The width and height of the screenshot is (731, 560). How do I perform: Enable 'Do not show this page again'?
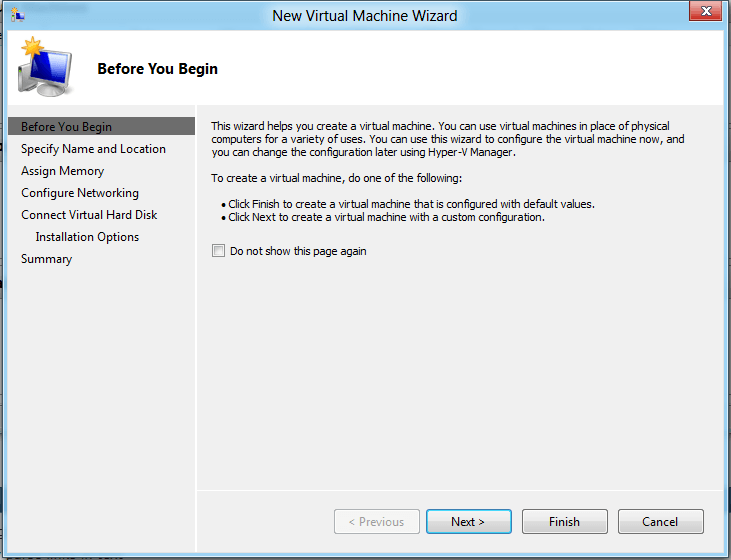(219, 252)
